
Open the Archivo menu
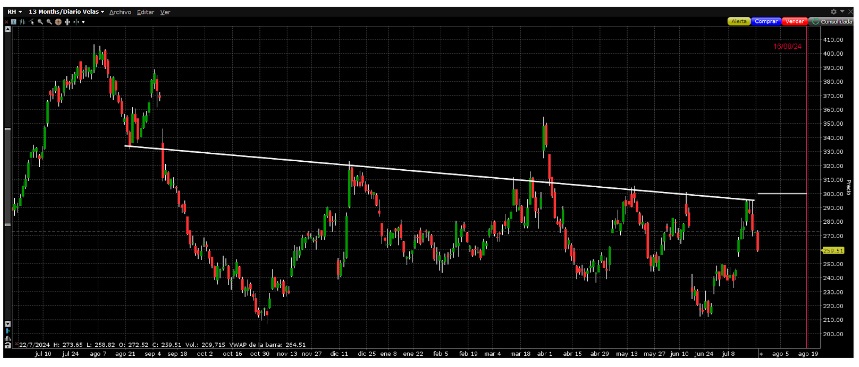[120, 12]
